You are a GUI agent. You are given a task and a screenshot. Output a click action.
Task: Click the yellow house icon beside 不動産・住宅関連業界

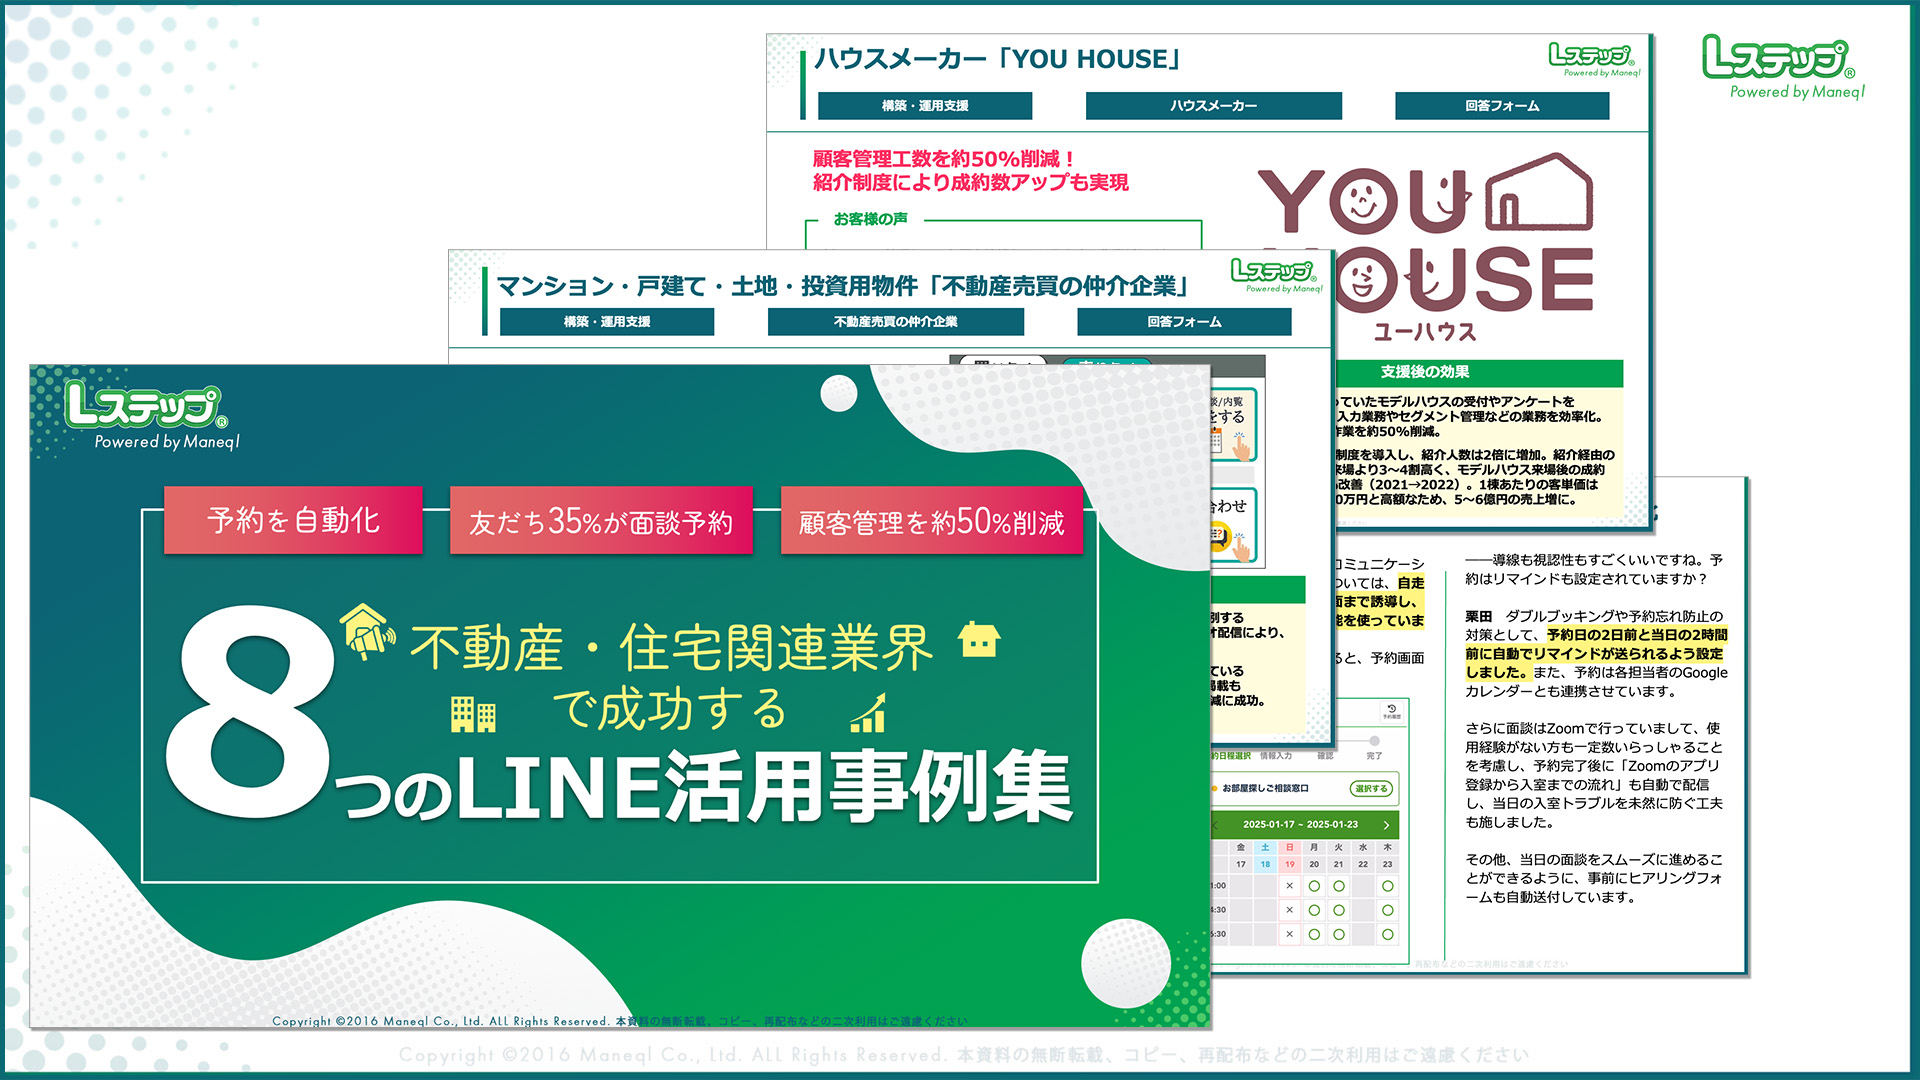tap(981, 637)
